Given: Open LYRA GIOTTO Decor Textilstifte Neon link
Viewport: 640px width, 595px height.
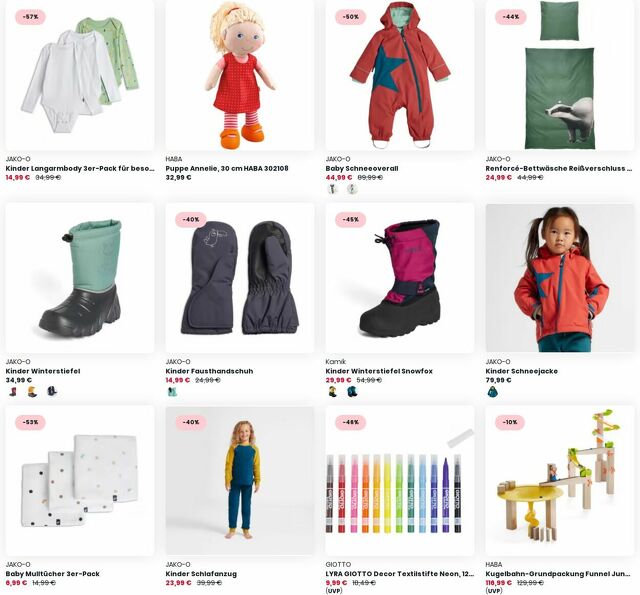Looking at the screenshot, I should pyautogui.click(x=400, y=574).
